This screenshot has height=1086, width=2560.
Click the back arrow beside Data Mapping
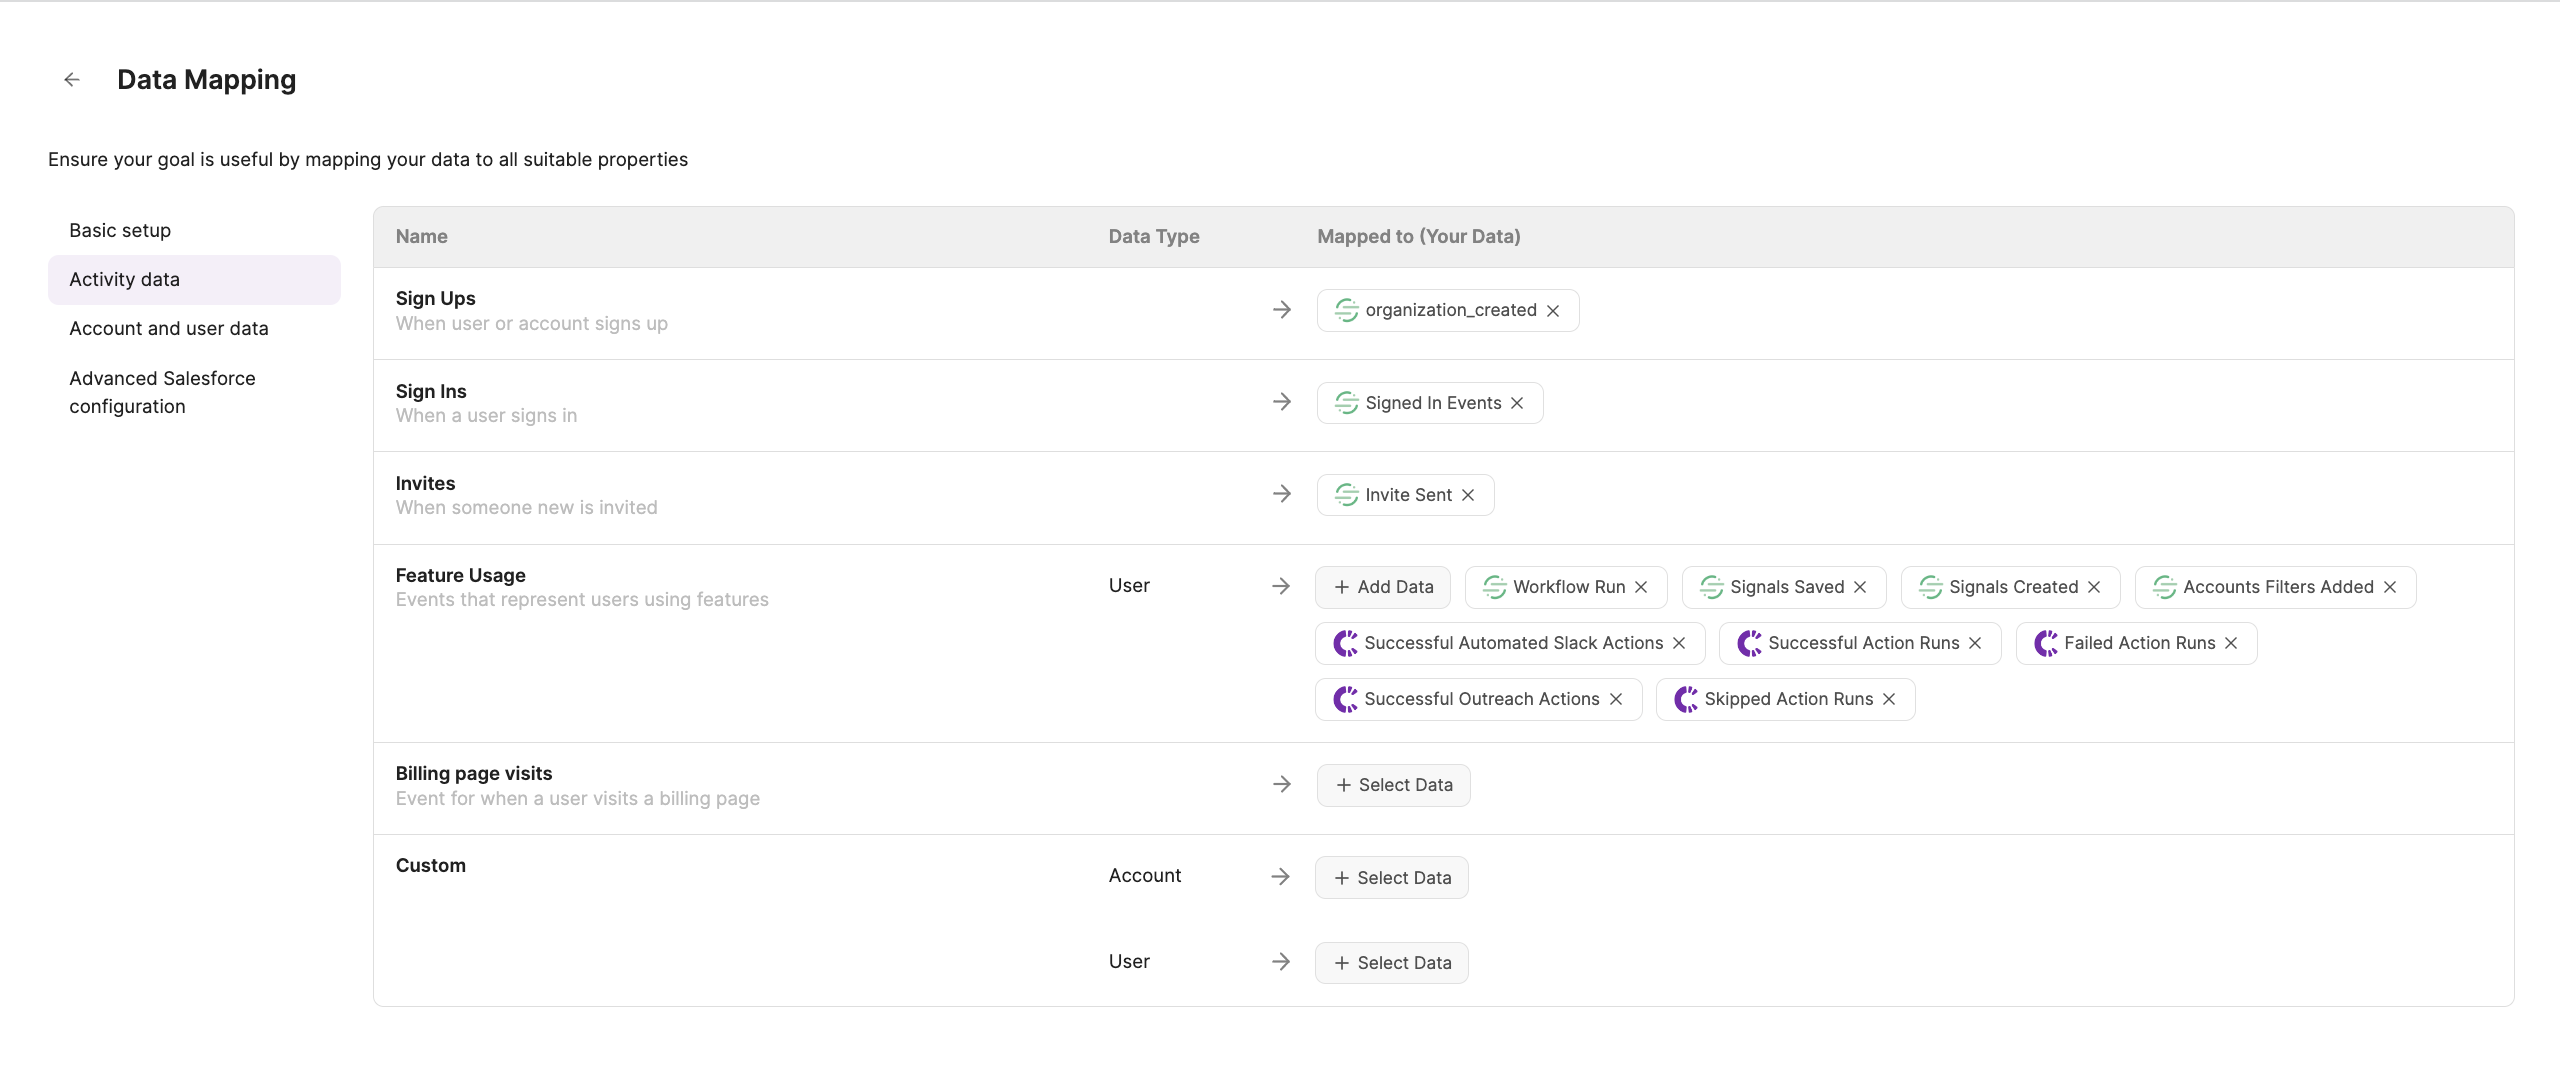click(72, 80)
